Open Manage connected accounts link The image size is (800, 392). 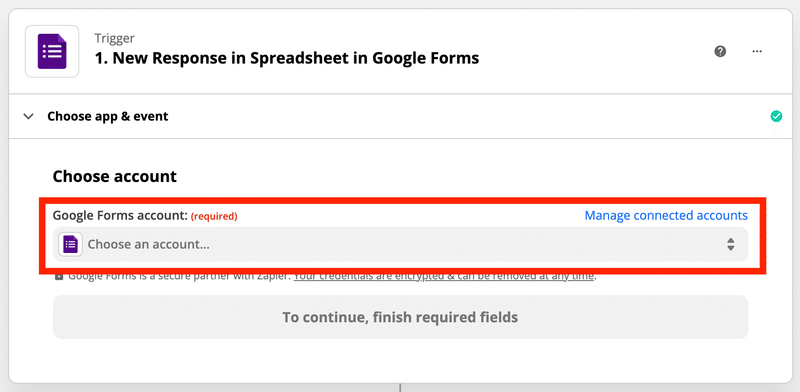click(x=666, y=215)
